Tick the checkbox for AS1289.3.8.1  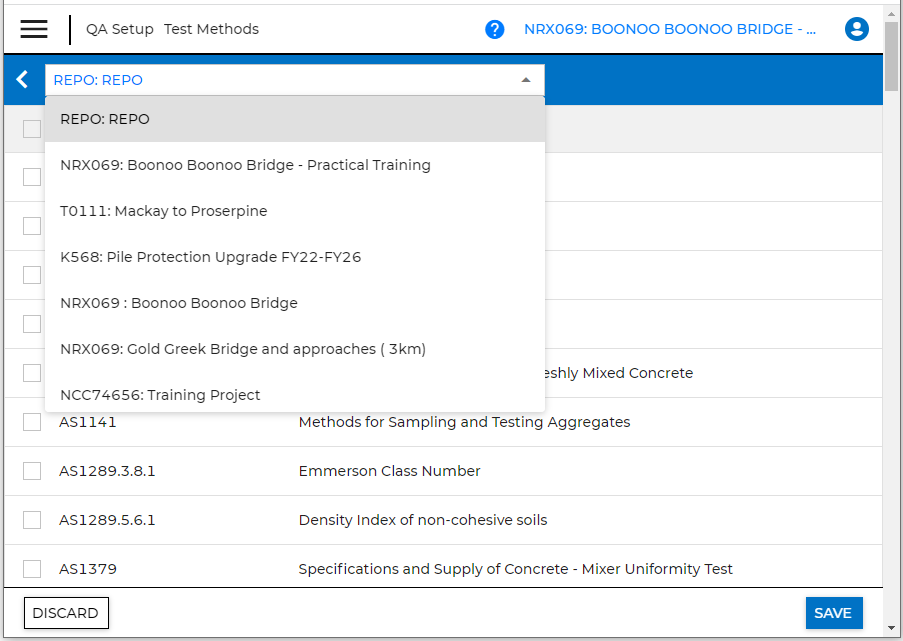32,471
